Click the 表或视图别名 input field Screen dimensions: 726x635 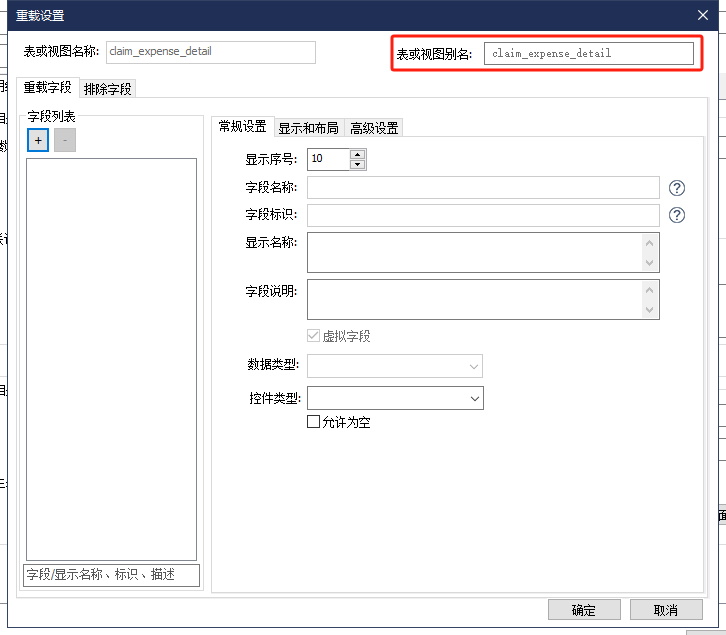pos(588,54)
